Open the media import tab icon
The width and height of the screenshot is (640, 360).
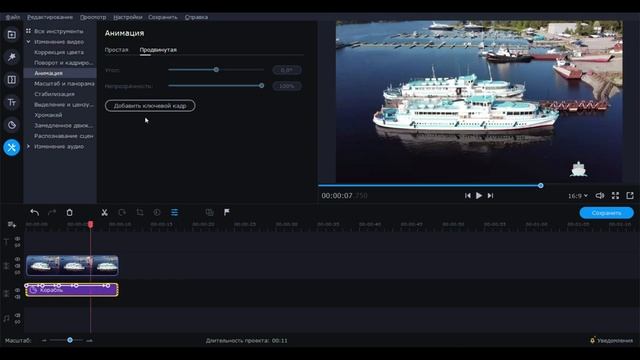click(11, 35)
